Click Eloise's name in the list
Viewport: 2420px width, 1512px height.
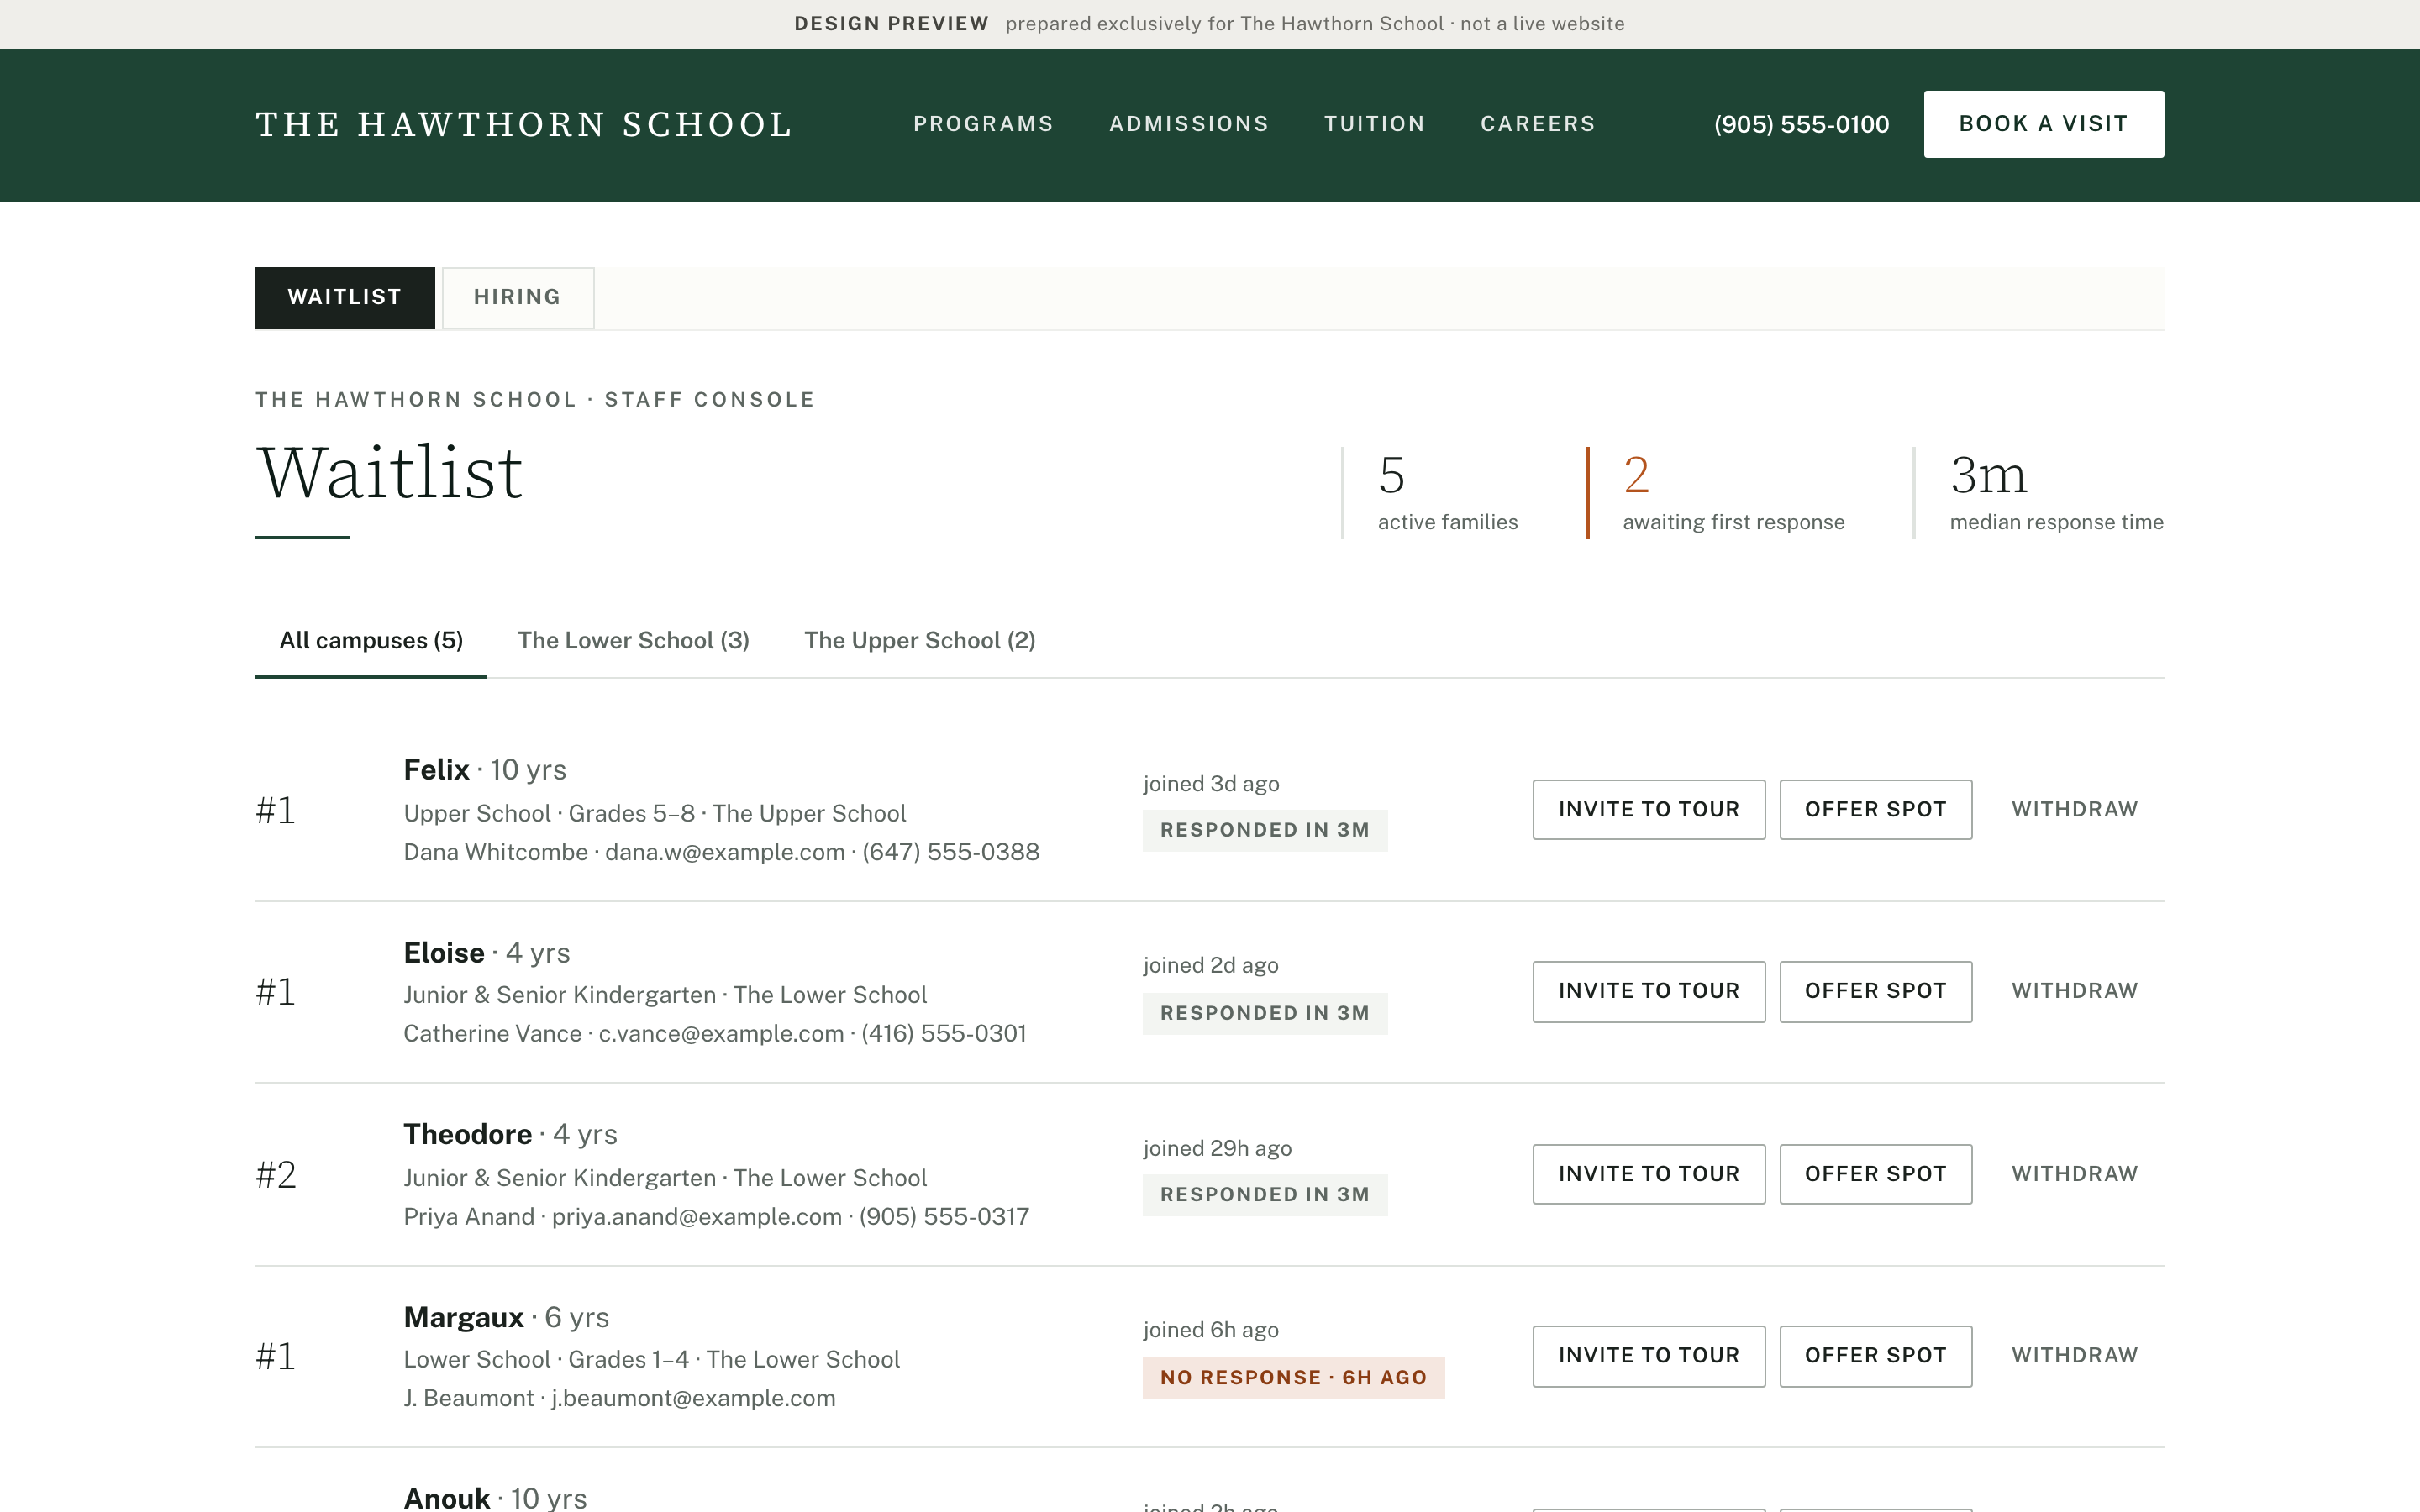point(444,953)
